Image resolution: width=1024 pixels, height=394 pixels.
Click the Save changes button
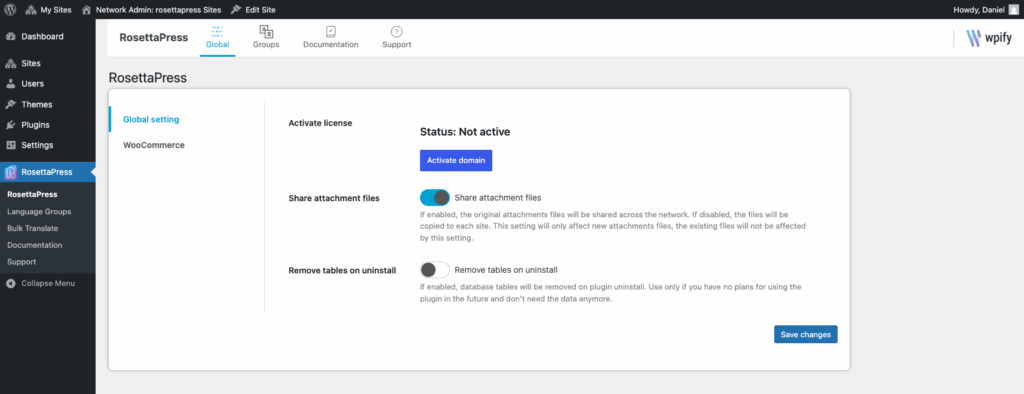point(806,335)
